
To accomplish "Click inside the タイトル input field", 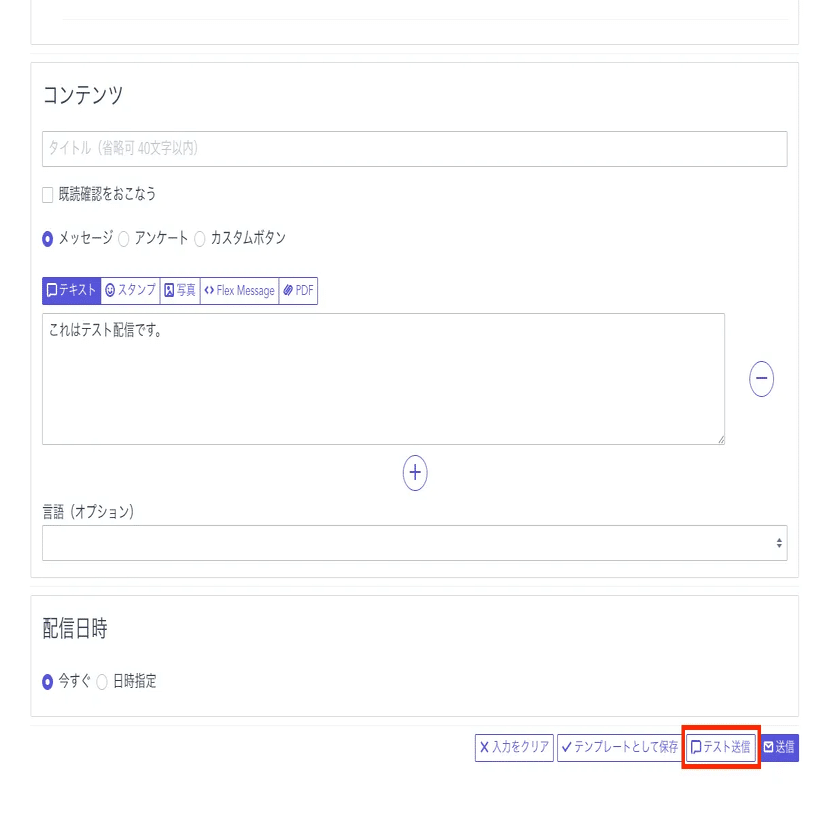I will pos(413,148).
